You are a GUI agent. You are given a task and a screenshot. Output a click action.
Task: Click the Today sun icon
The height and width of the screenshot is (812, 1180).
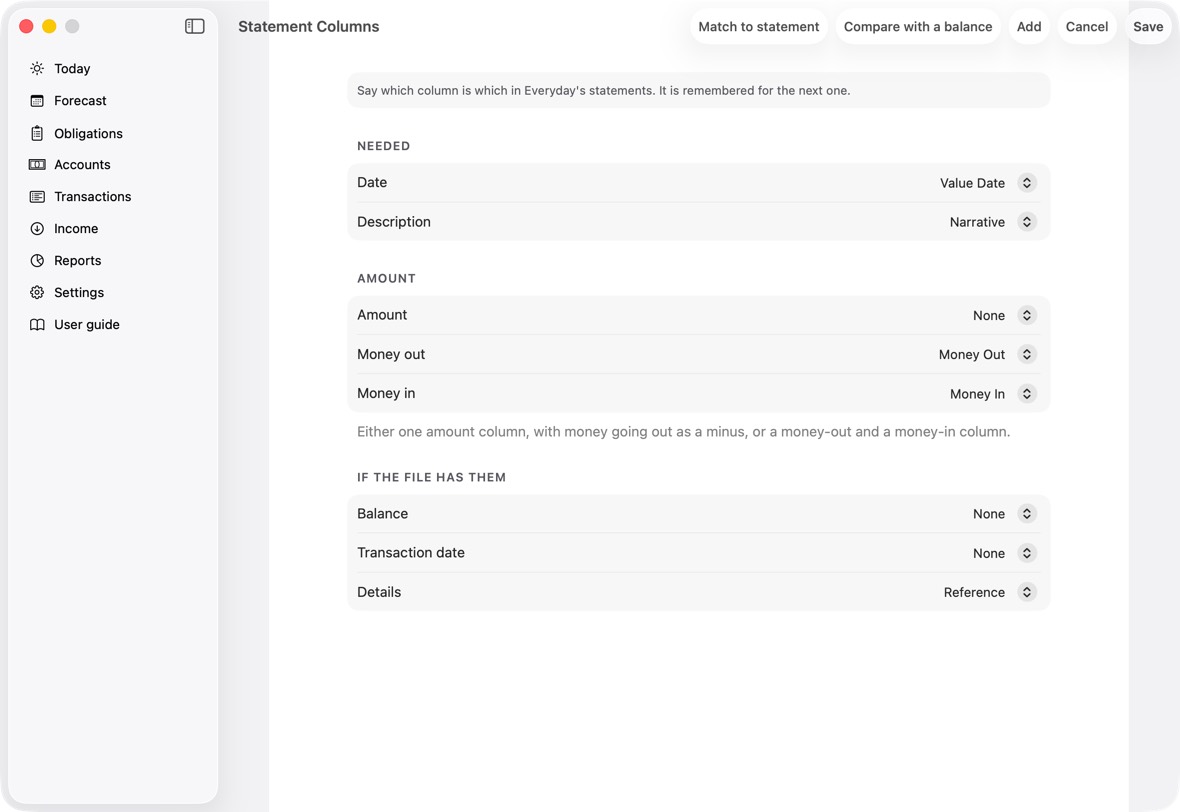click(37, 68)
